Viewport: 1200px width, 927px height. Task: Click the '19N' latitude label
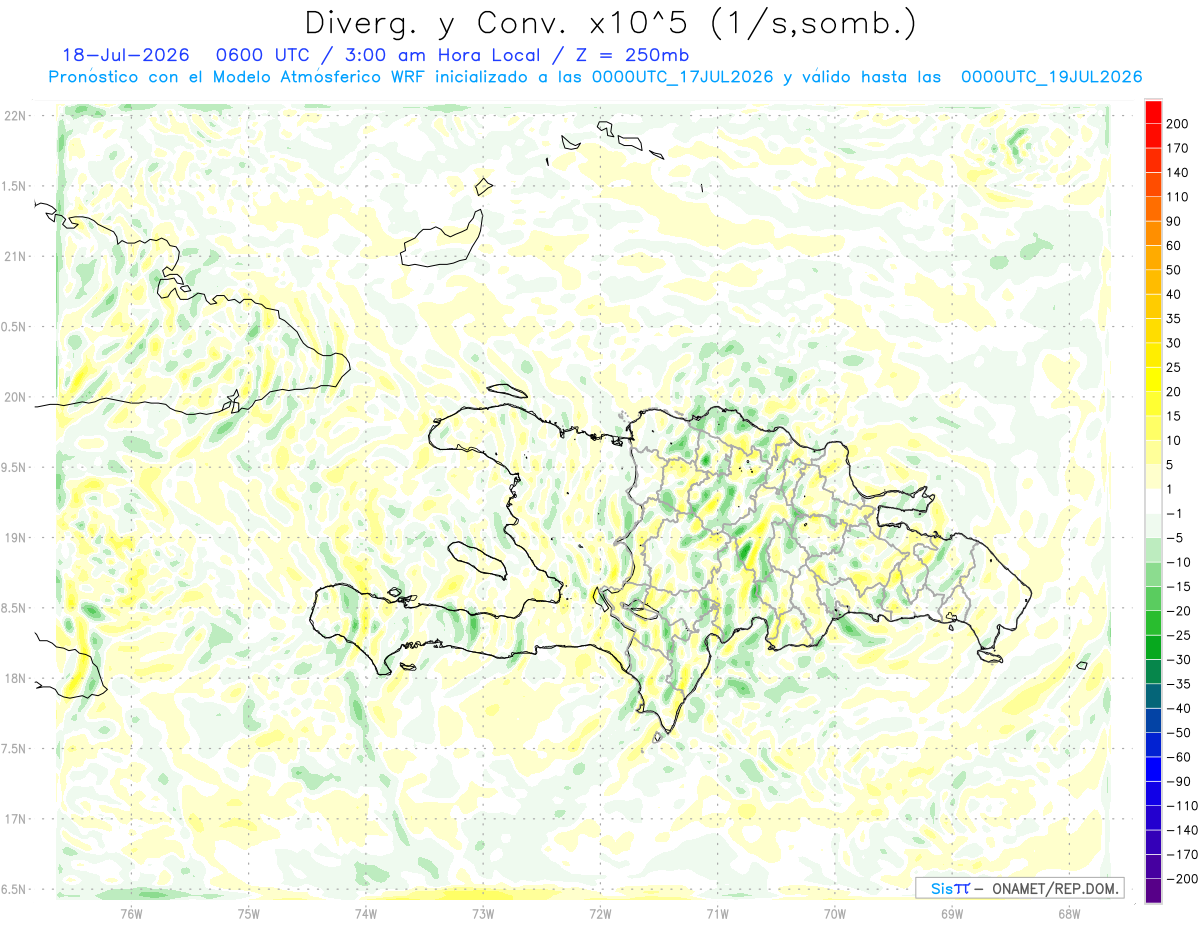(14, 538)
